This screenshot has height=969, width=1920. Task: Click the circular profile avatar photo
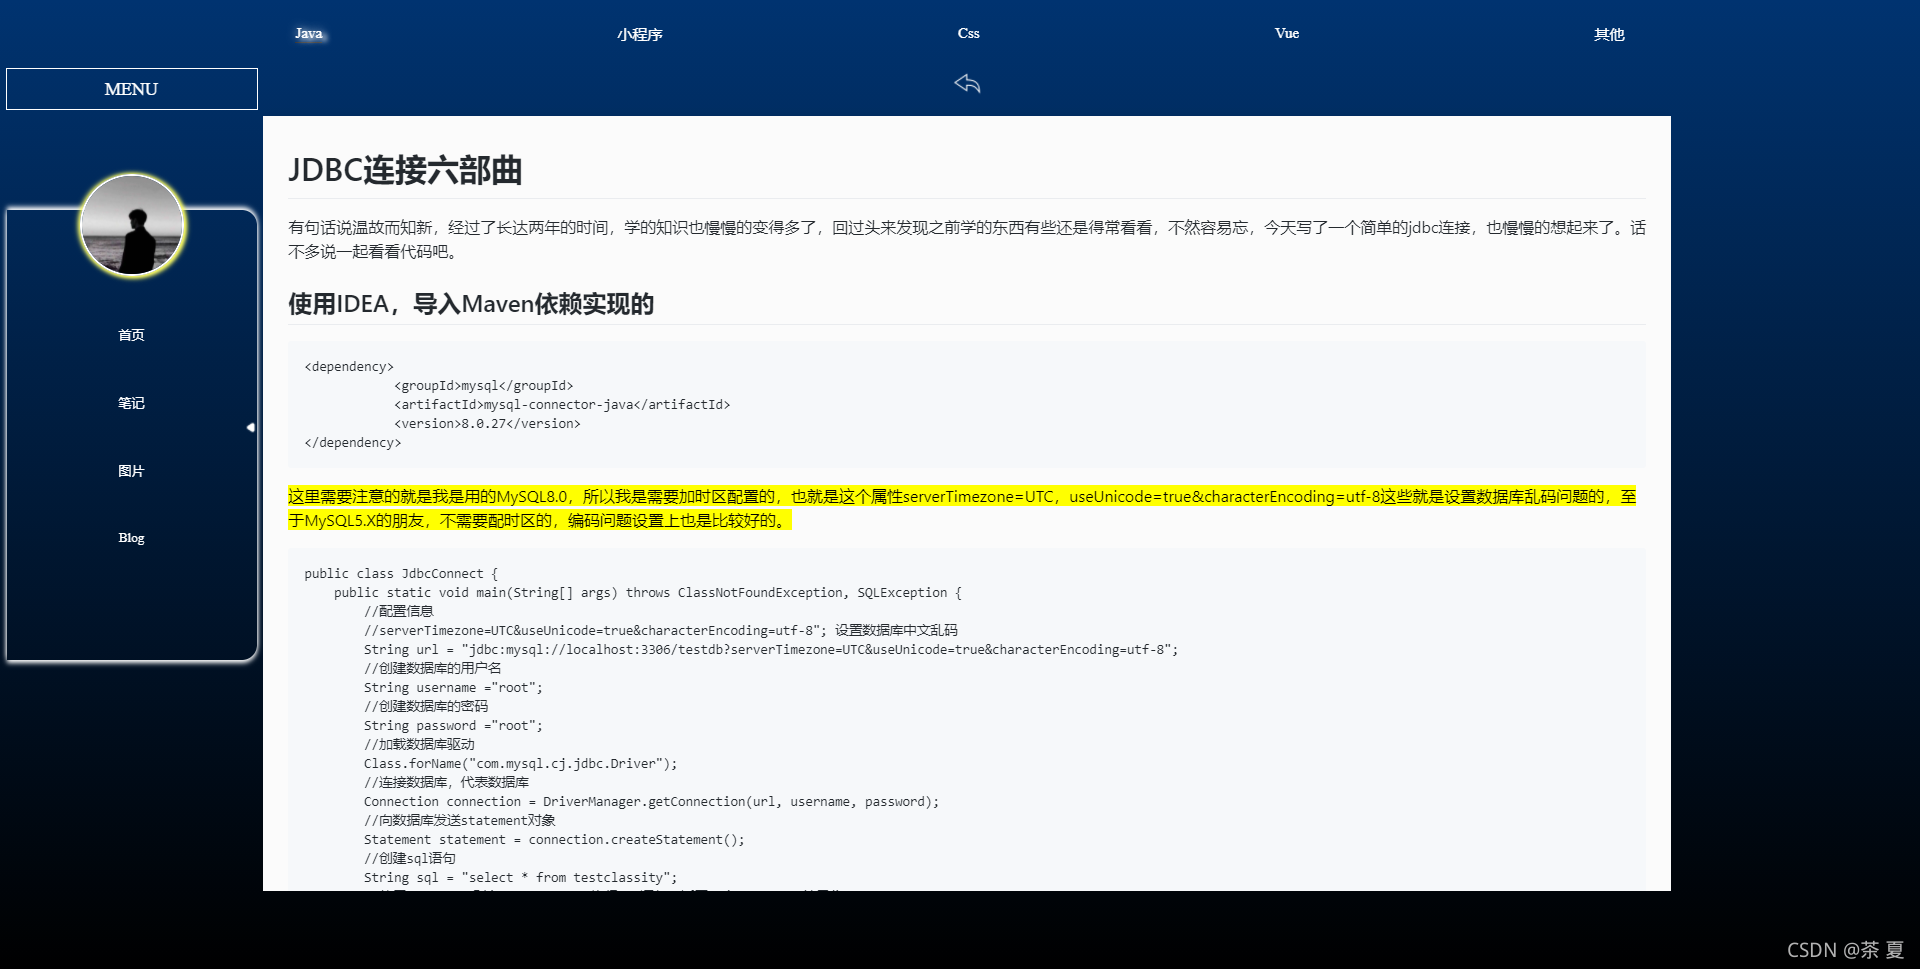coord(132,225)
